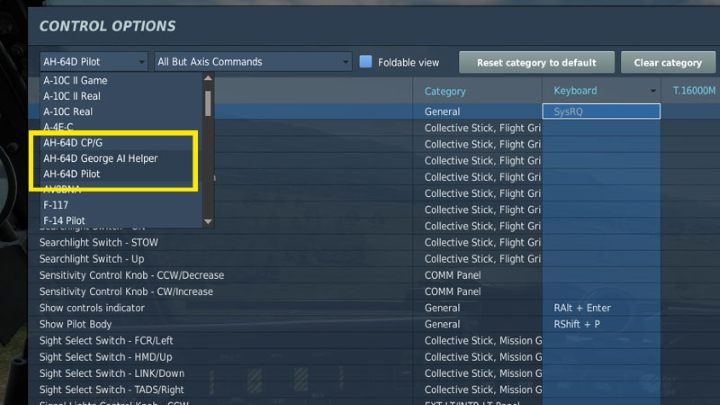Open the All But Axis Commands dropdown
The image size is (720, 405).
point(253,62)
